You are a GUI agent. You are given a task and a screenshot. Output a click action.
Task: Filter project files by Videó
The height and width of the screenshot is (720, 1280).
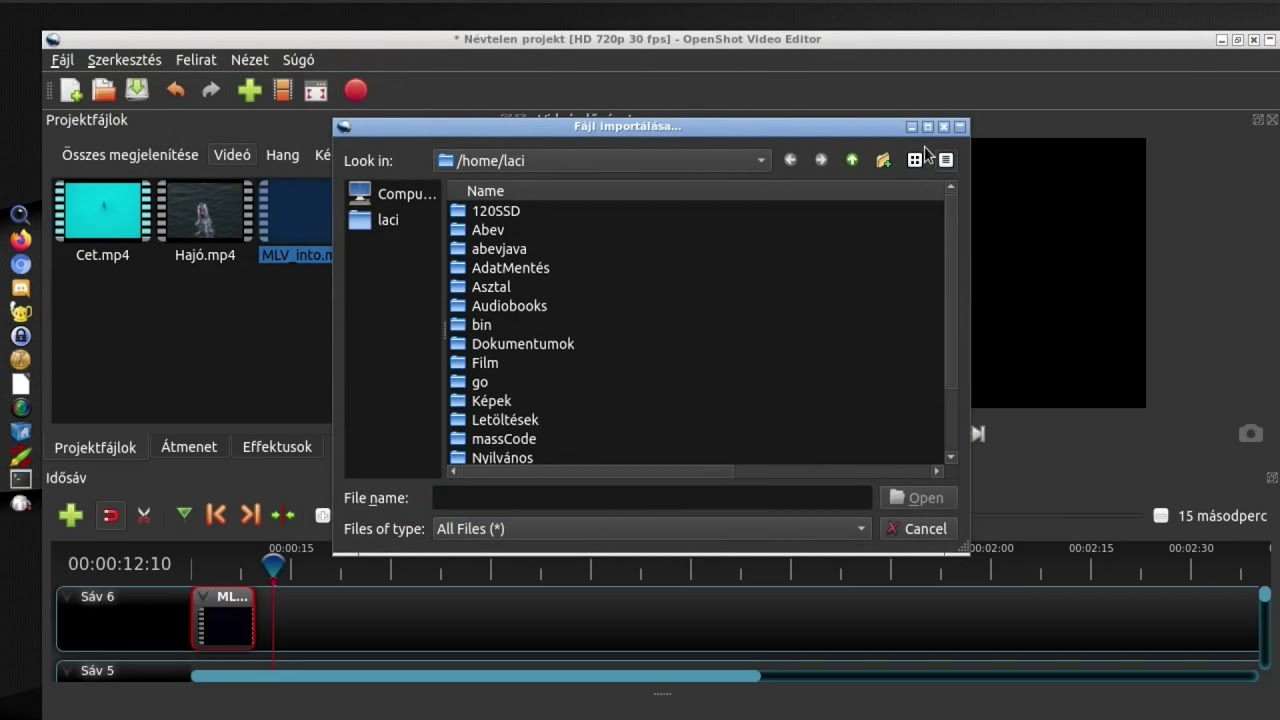[x=232, y=155]
